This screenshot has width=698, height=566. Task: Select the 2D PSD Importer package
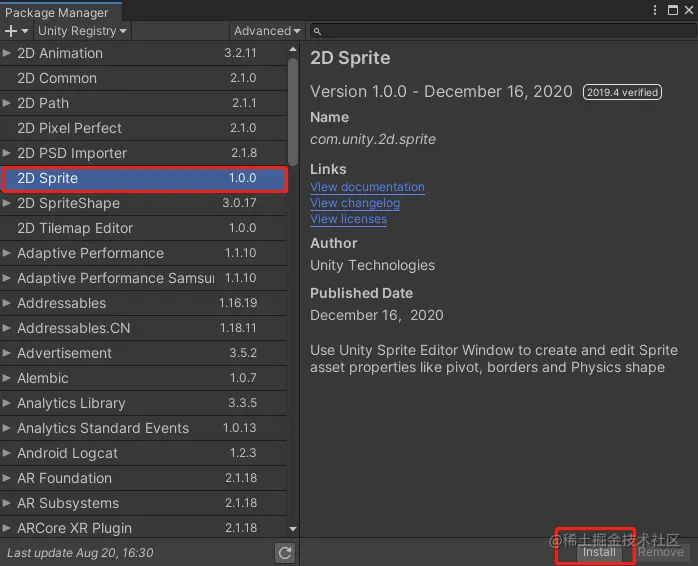(x=143, y=153)
